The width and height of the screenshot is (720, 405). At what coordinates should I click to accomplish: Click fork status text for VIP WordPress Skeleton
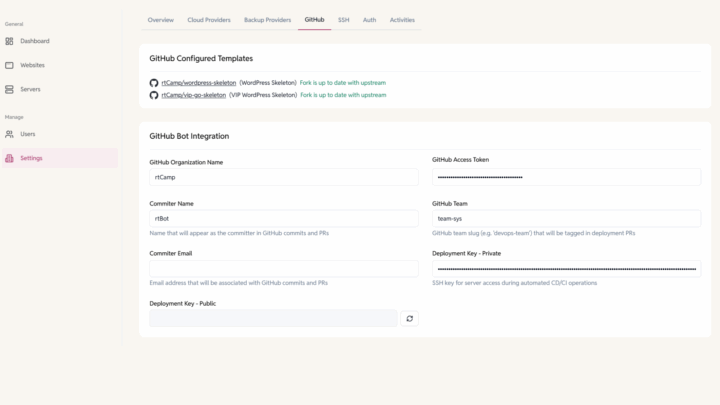point(343,95)
